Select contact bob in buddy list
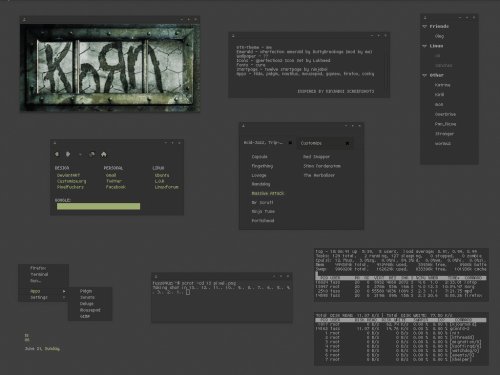The width and height of the screenshot is (500, 375). [x=439, y=104]
